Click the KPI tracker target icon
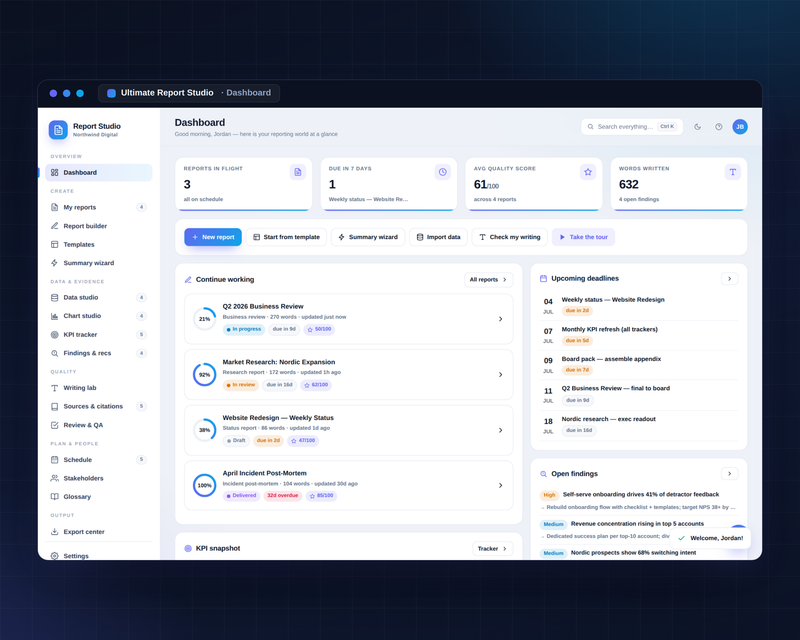The image size is (800, 640). tap(55, 335)
